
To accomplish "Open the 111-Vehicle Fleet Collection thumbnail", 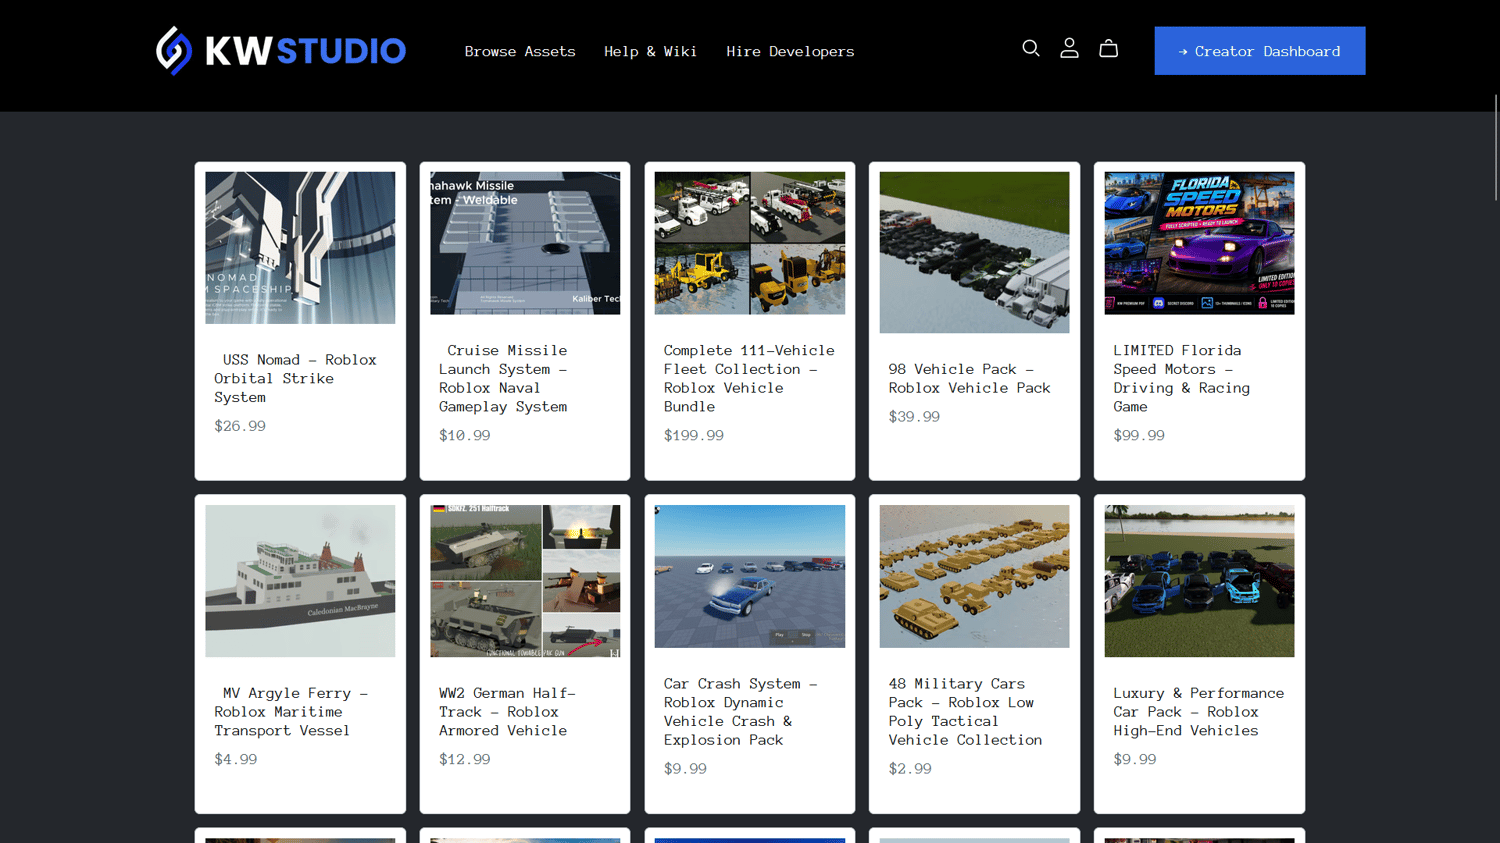I will [750, 243].
